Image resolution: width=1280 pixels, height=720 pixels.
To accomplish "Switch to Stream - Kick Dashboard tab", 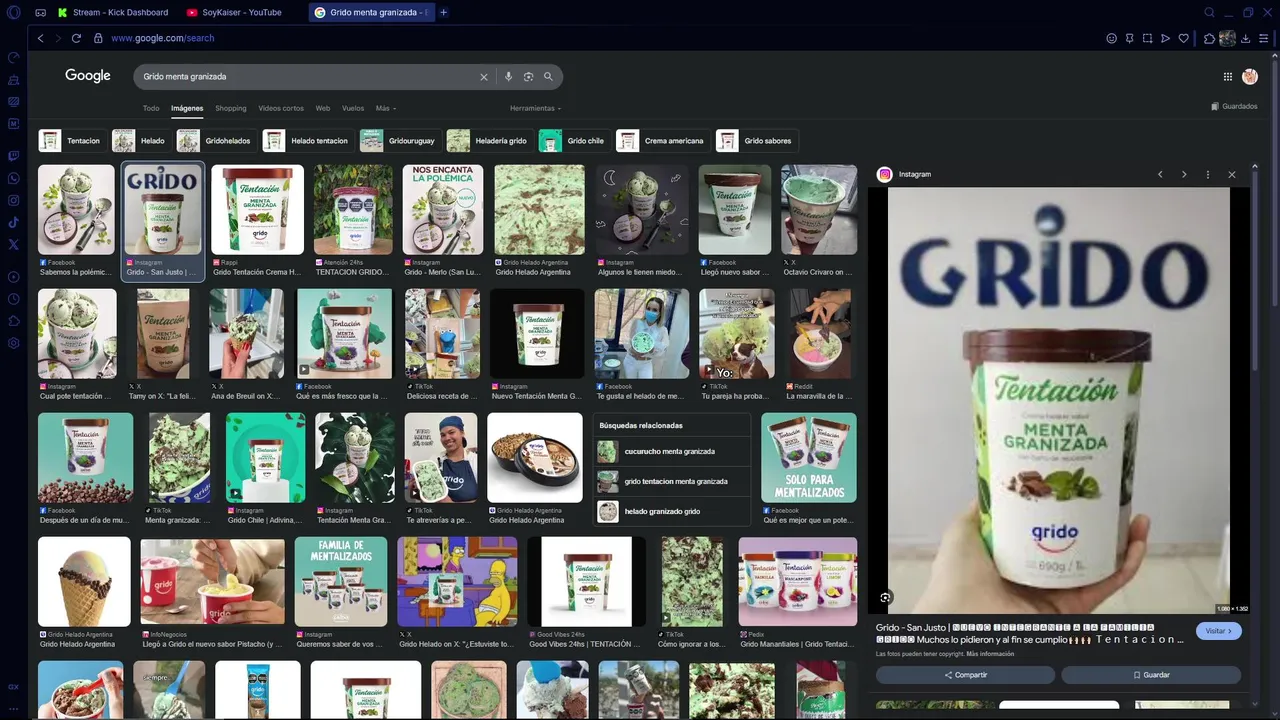I will click(x=113, y=13).
